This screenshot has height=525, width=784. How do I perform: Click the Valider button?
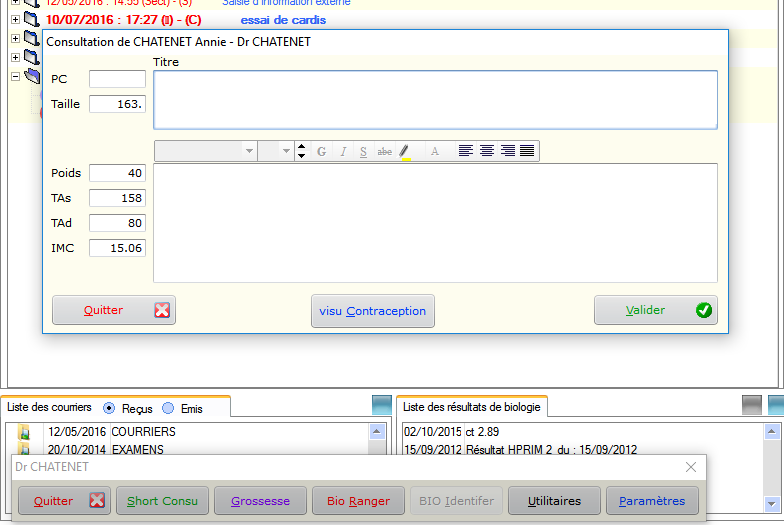[656, 310]
